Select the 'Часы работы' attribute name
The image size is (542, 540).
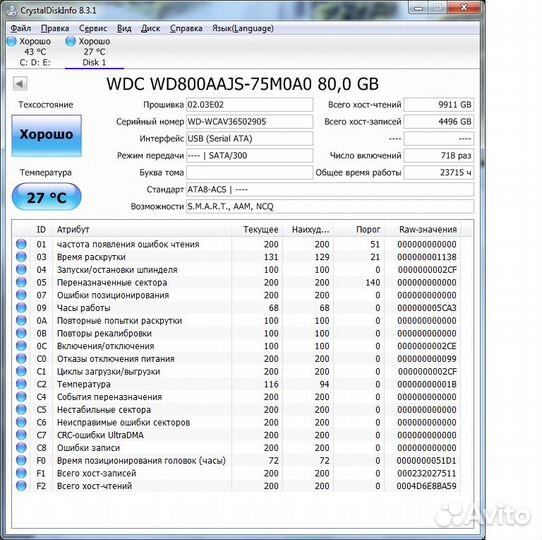click(84, 308)
